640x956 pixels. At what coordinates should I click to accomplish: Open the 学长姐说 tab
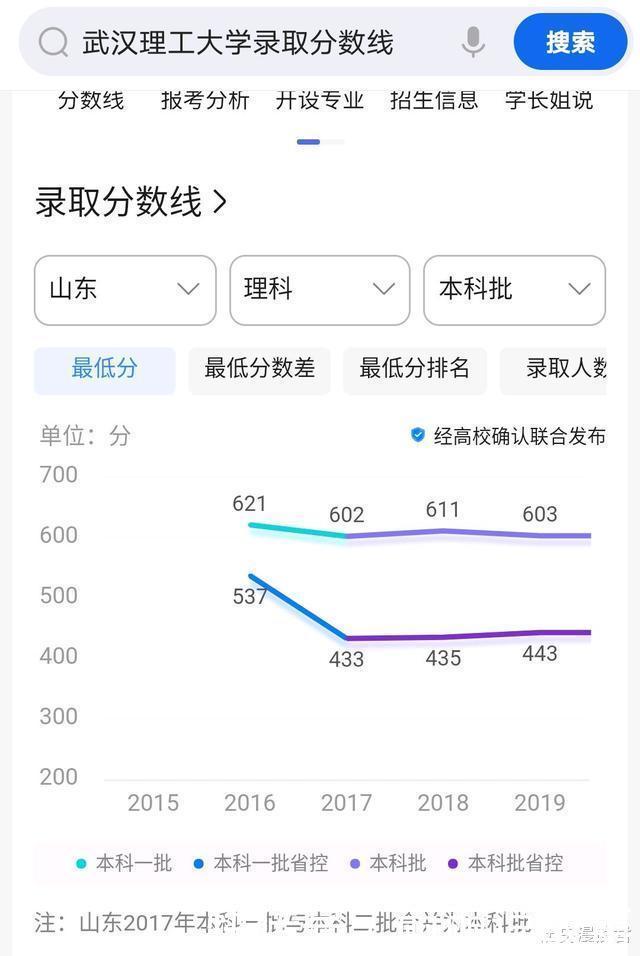point(545,100)
